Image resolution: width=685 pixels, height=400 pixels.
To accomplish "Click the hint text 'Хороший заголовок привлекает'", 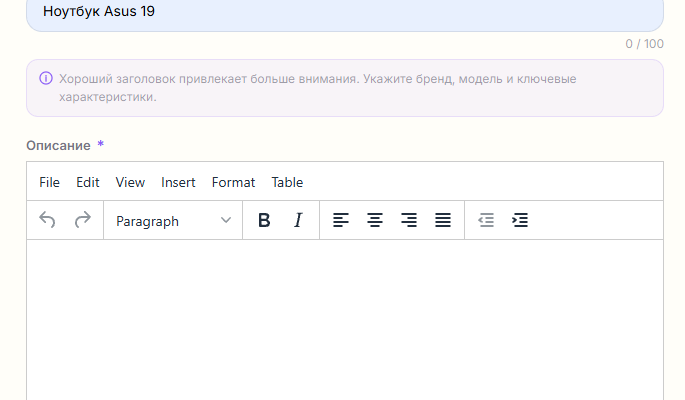I will pyautogui.click(x=155, y=79).
